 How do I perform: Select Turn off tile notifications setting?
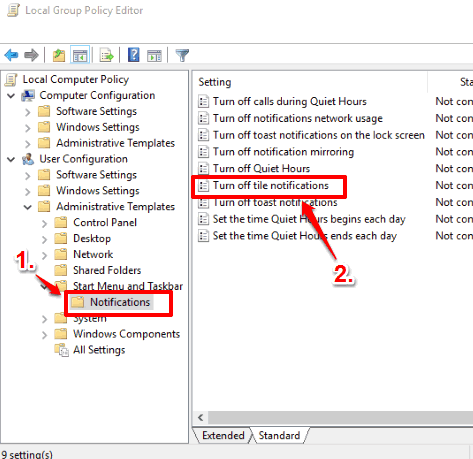point(271,185)
